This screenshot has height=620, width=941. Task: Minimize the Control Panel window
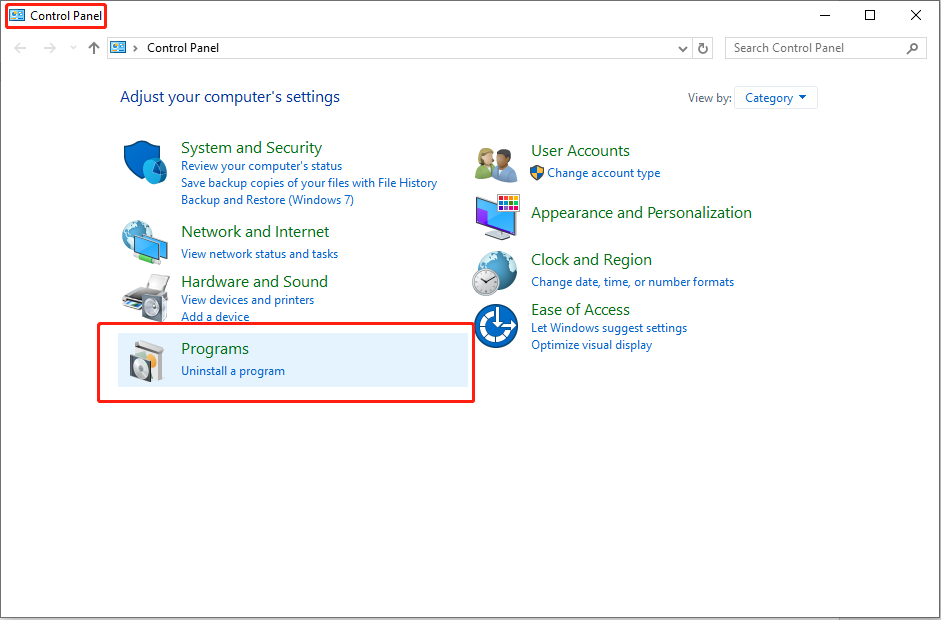pos(825,16)
